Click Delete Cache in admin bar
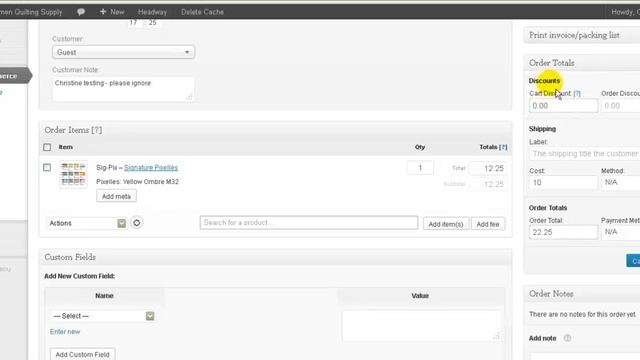 pos(202,12)
